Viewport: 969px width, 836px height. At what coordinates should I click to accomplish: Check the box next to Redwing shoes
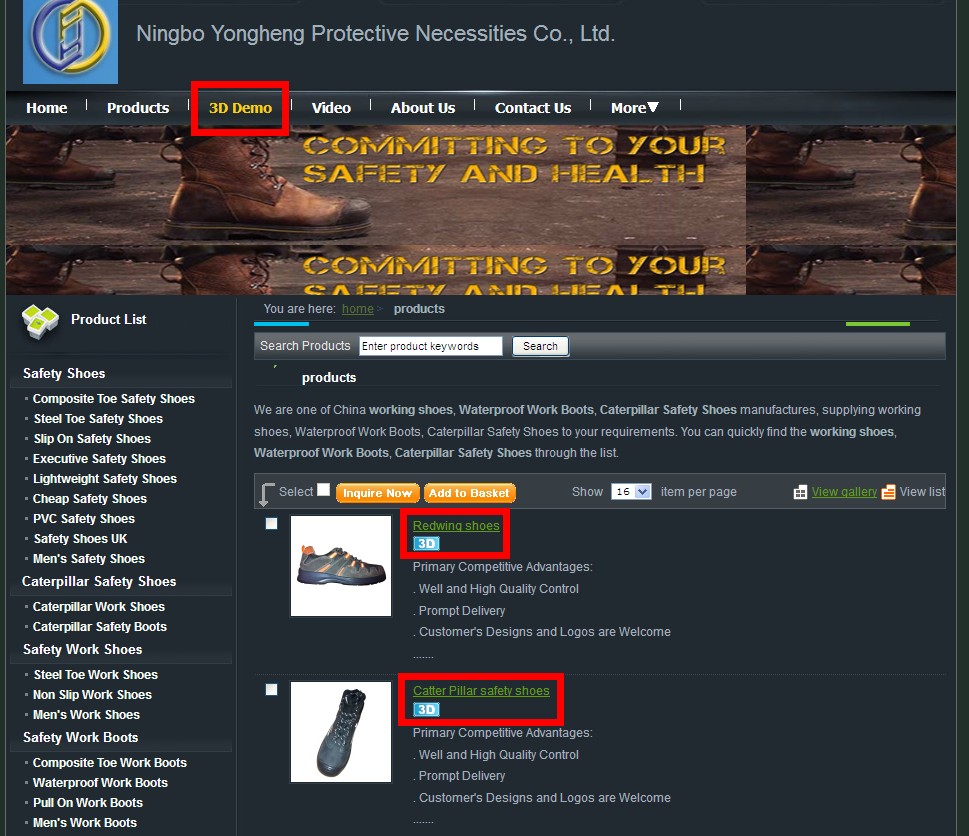271,524
